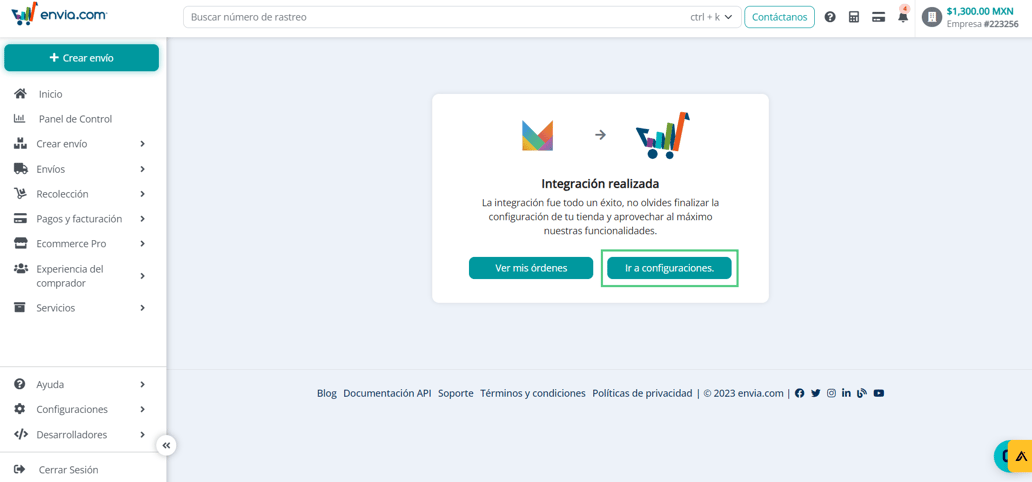Open the Facebook icon in footer

(x=800, y=393)
